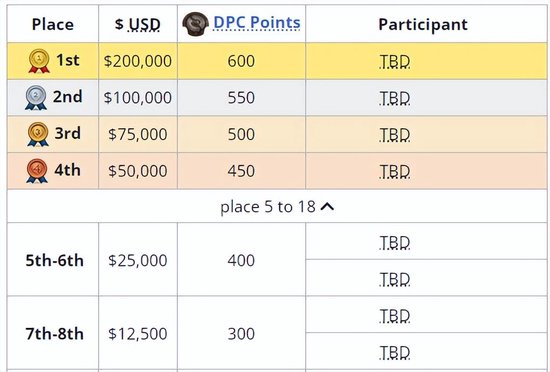Viewport: 550px width, 372px height.
Task: Click the 3rd place medal icon
Action: [38, 134]
